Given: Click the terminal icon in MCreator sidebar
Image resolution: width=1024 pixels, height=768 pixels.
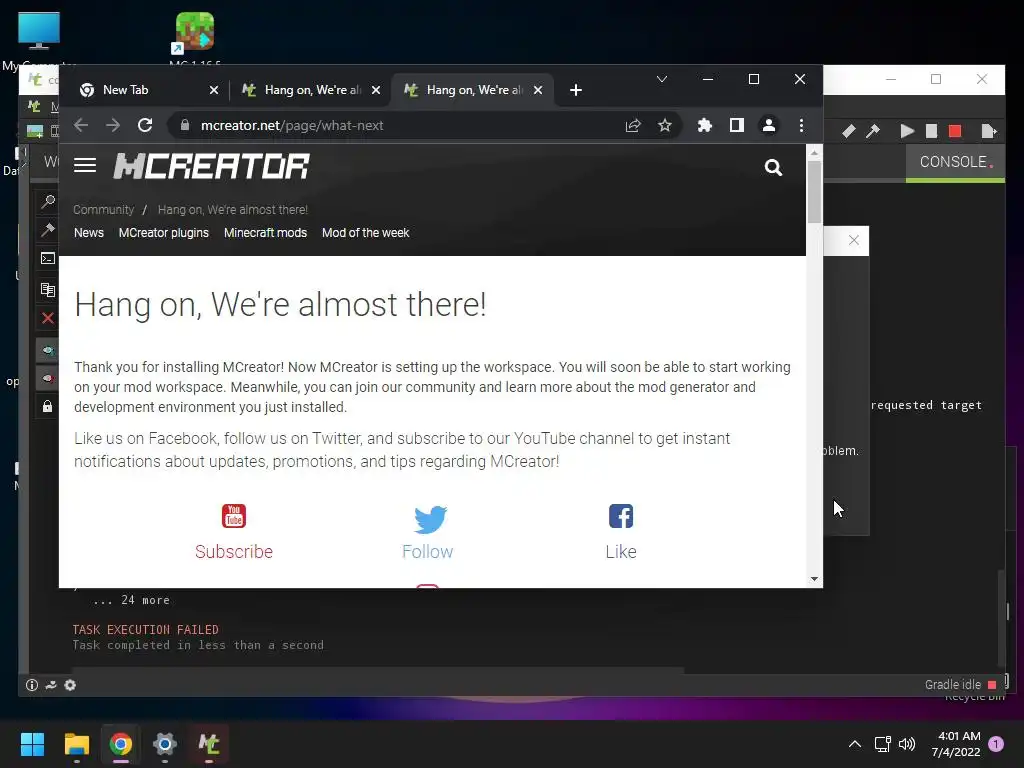Looking at the screenshot, I should pos(48,259).
